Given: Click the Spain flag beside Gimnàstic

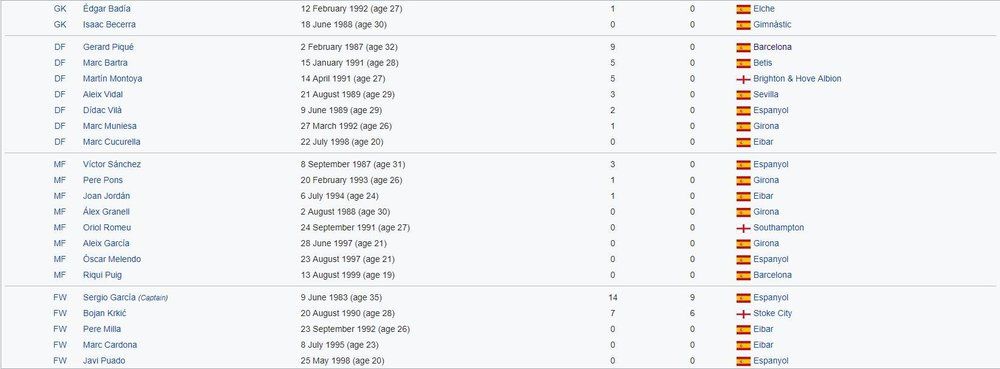Looking at the screenshot, I should point(743,25).
